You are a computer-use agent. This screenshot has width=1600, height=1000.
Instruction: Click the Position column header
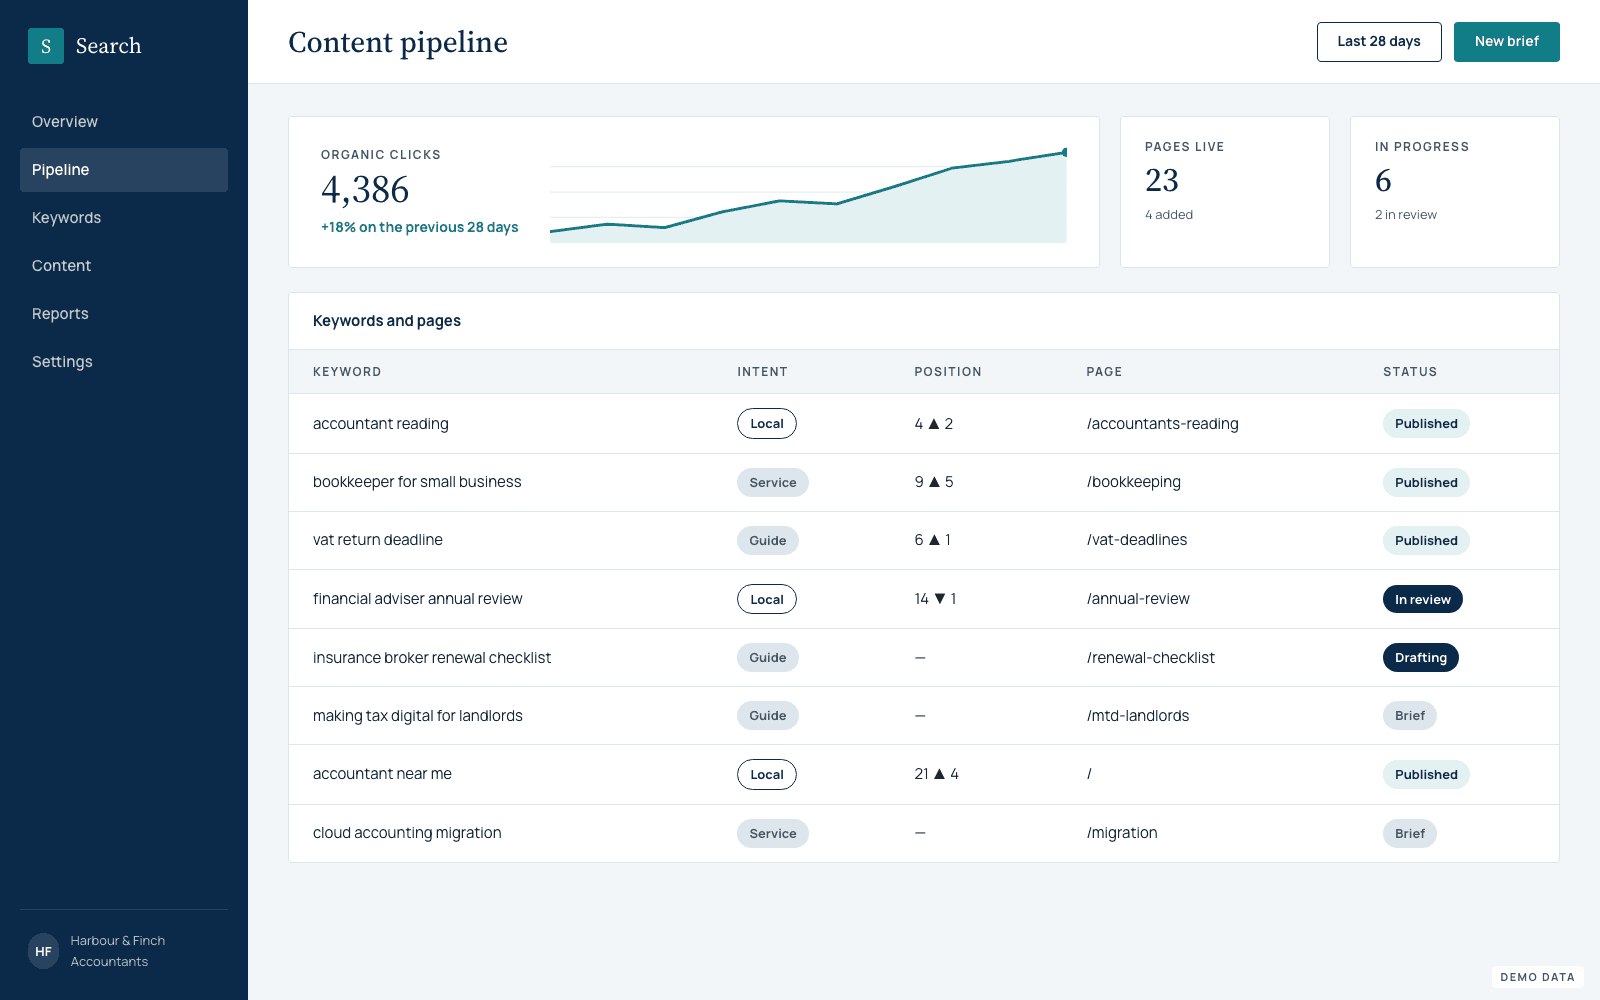click(x=948, y=372)
